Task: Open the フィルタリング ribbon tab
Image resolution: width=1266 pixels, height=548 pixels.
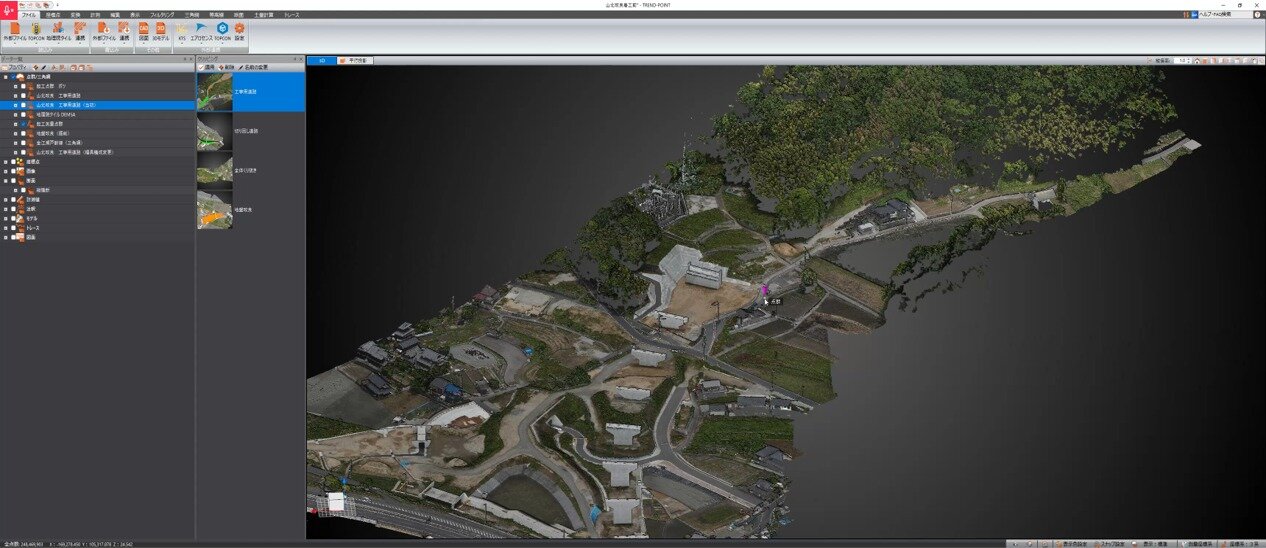Action: [x=161, y=15]
